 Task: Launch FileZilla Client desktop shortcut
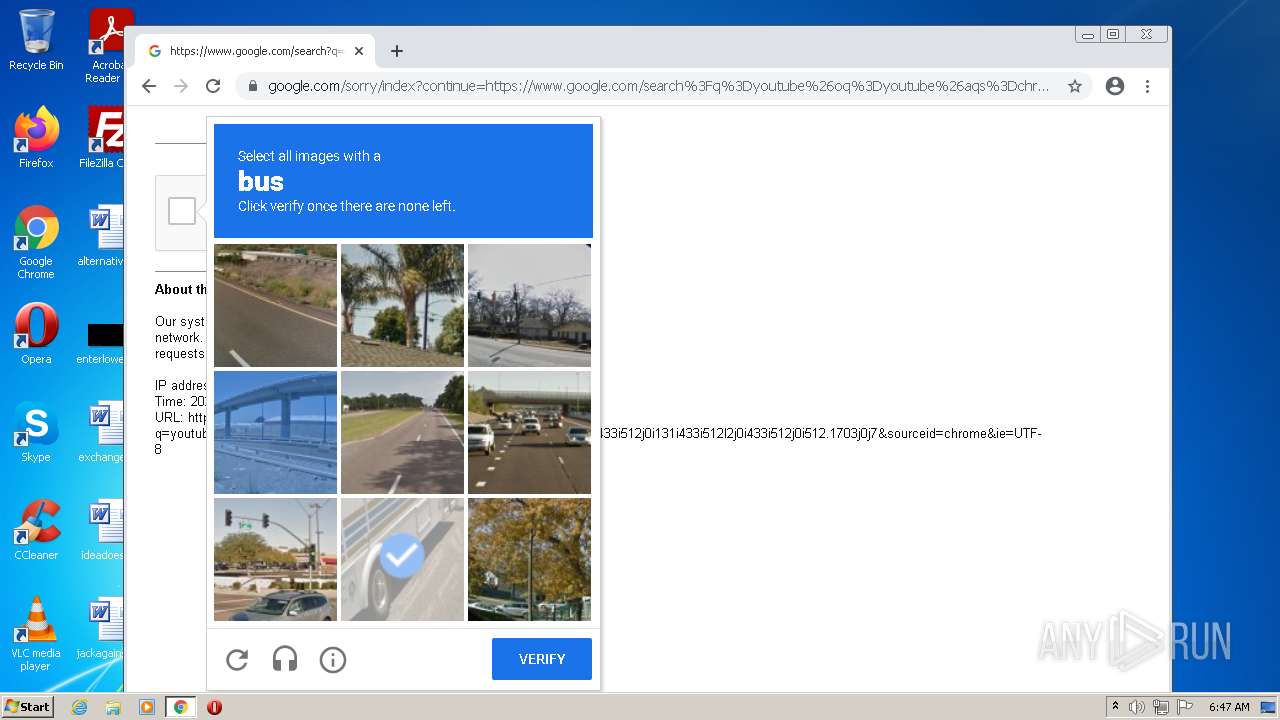[x=102, y=137]
